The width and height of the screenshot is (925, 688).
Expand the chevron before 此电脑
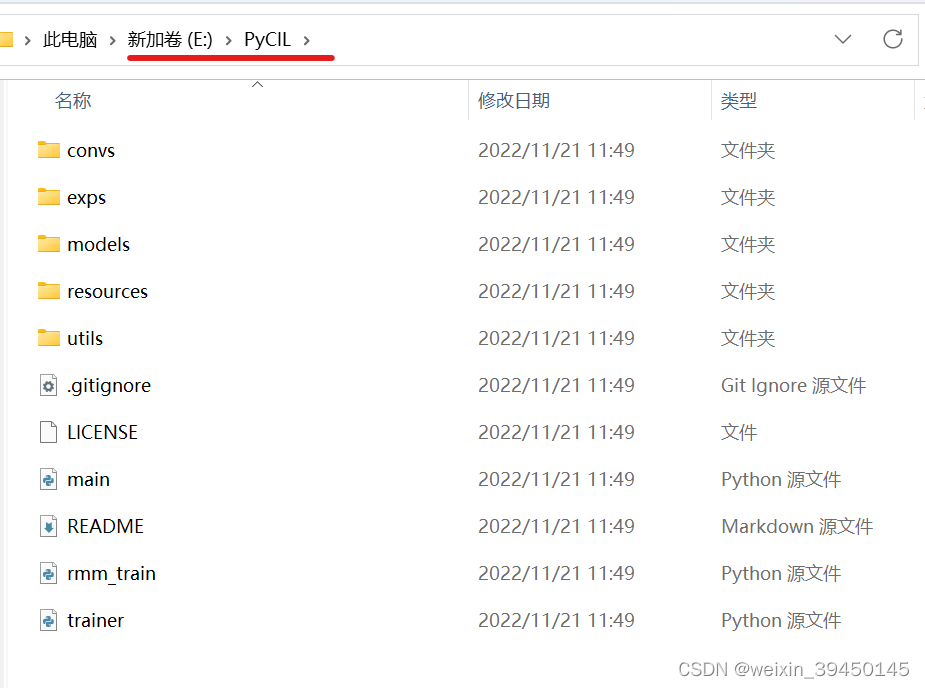27,40
